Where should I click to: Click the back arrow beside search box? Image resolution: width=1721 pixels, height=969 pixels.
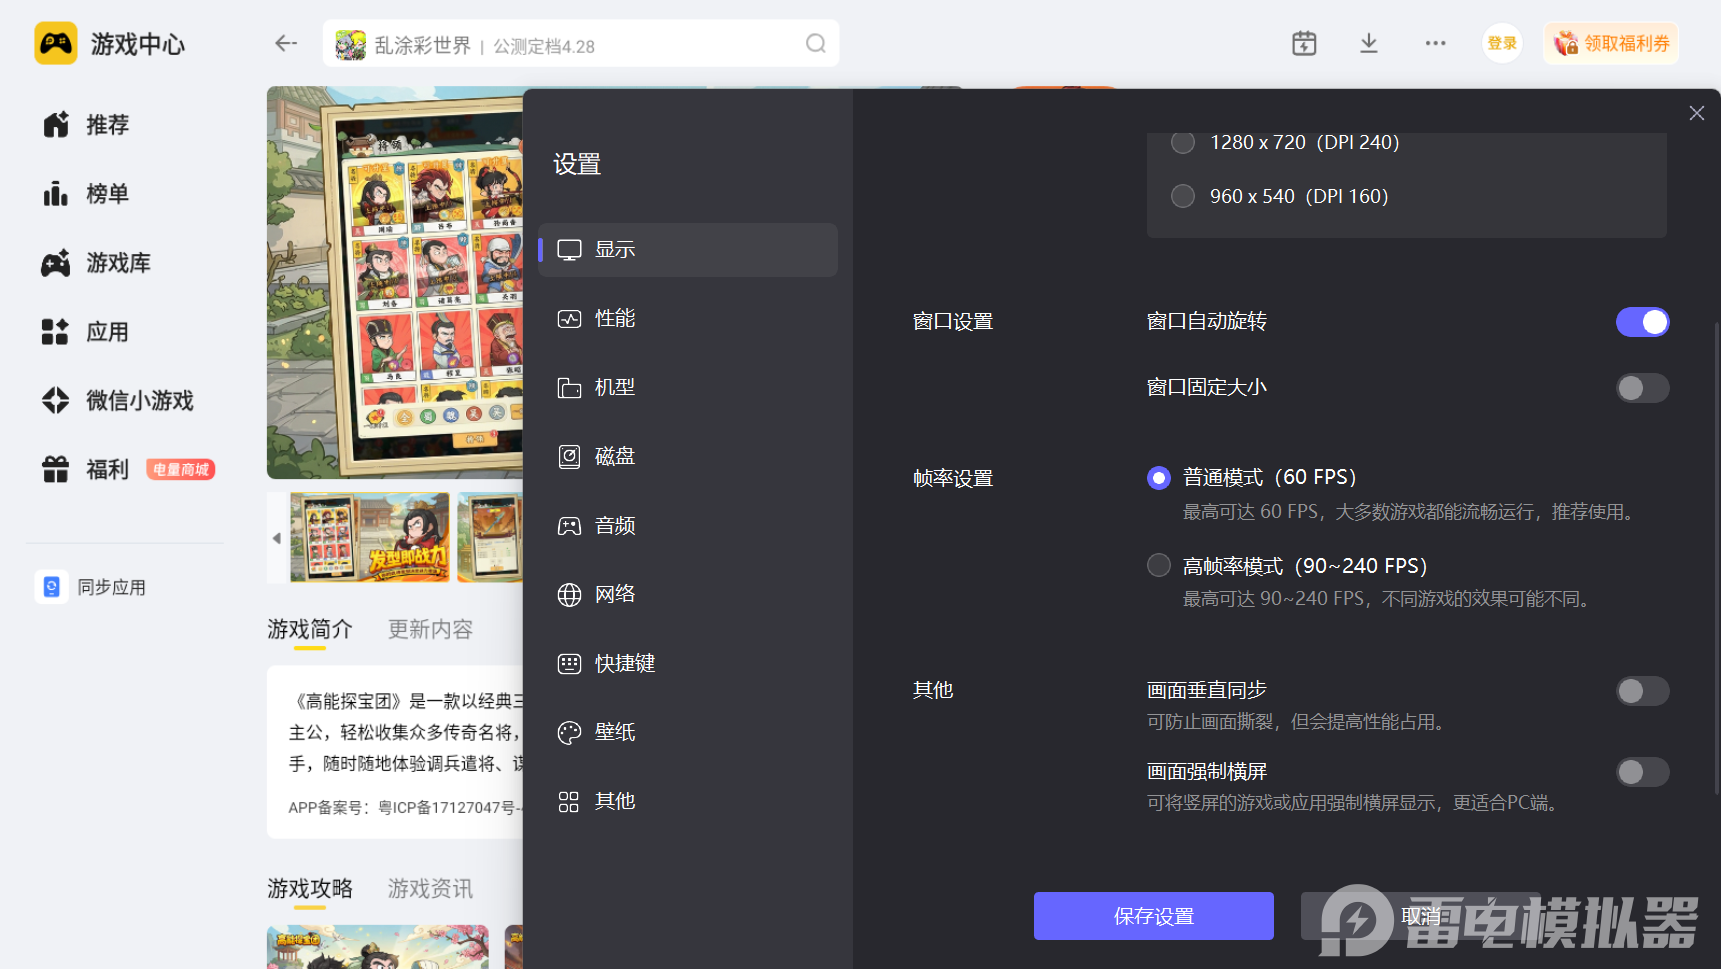click(286, 43)
